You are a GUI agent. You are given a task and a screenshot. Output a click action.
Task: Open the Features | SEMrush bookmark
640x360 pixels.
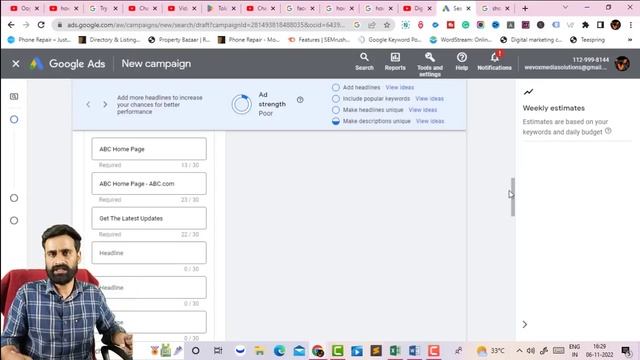point(319,40)
